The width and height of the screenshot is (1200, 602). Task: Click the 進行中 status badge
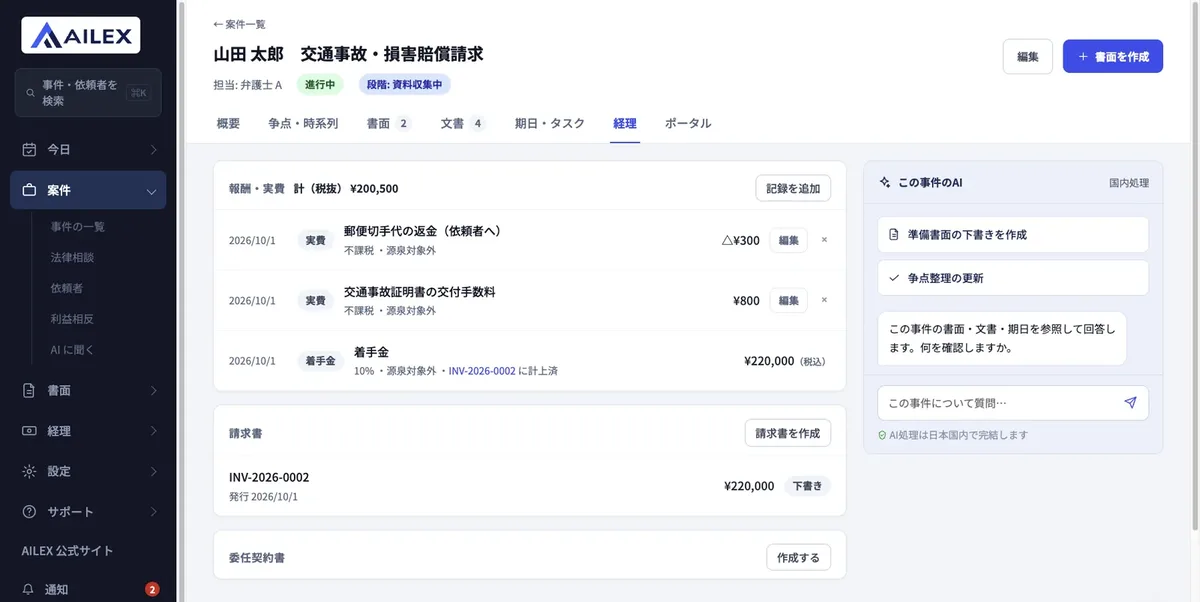pos(319,85)
